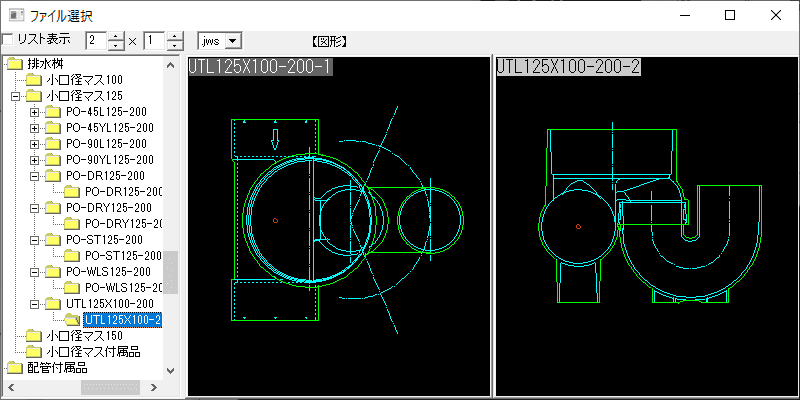Increase the column count spinner showing 2

click(117, 36)
